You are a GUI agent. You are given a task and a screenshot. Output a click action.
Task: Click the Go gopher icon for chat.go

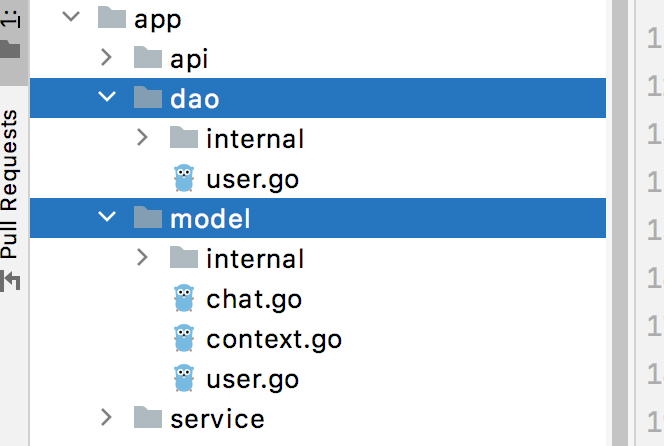click(184, 298)
